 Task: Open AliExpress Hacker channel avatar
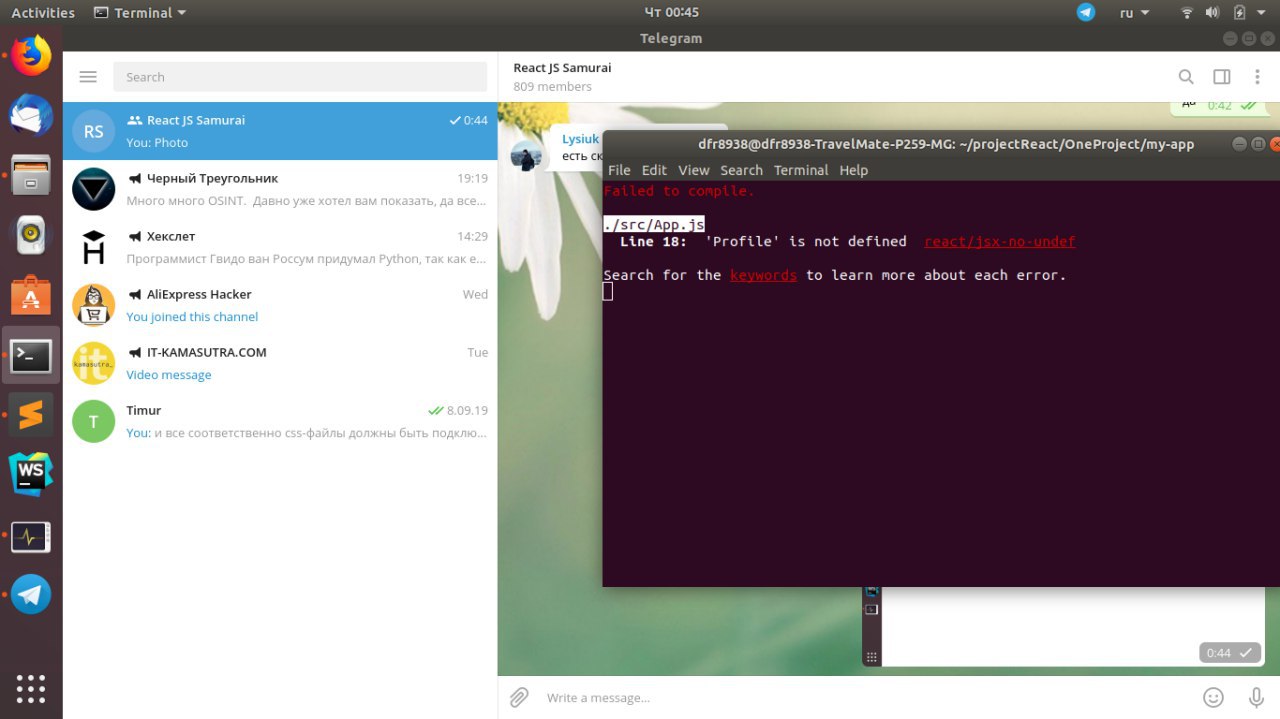click(x=94, y=305)
